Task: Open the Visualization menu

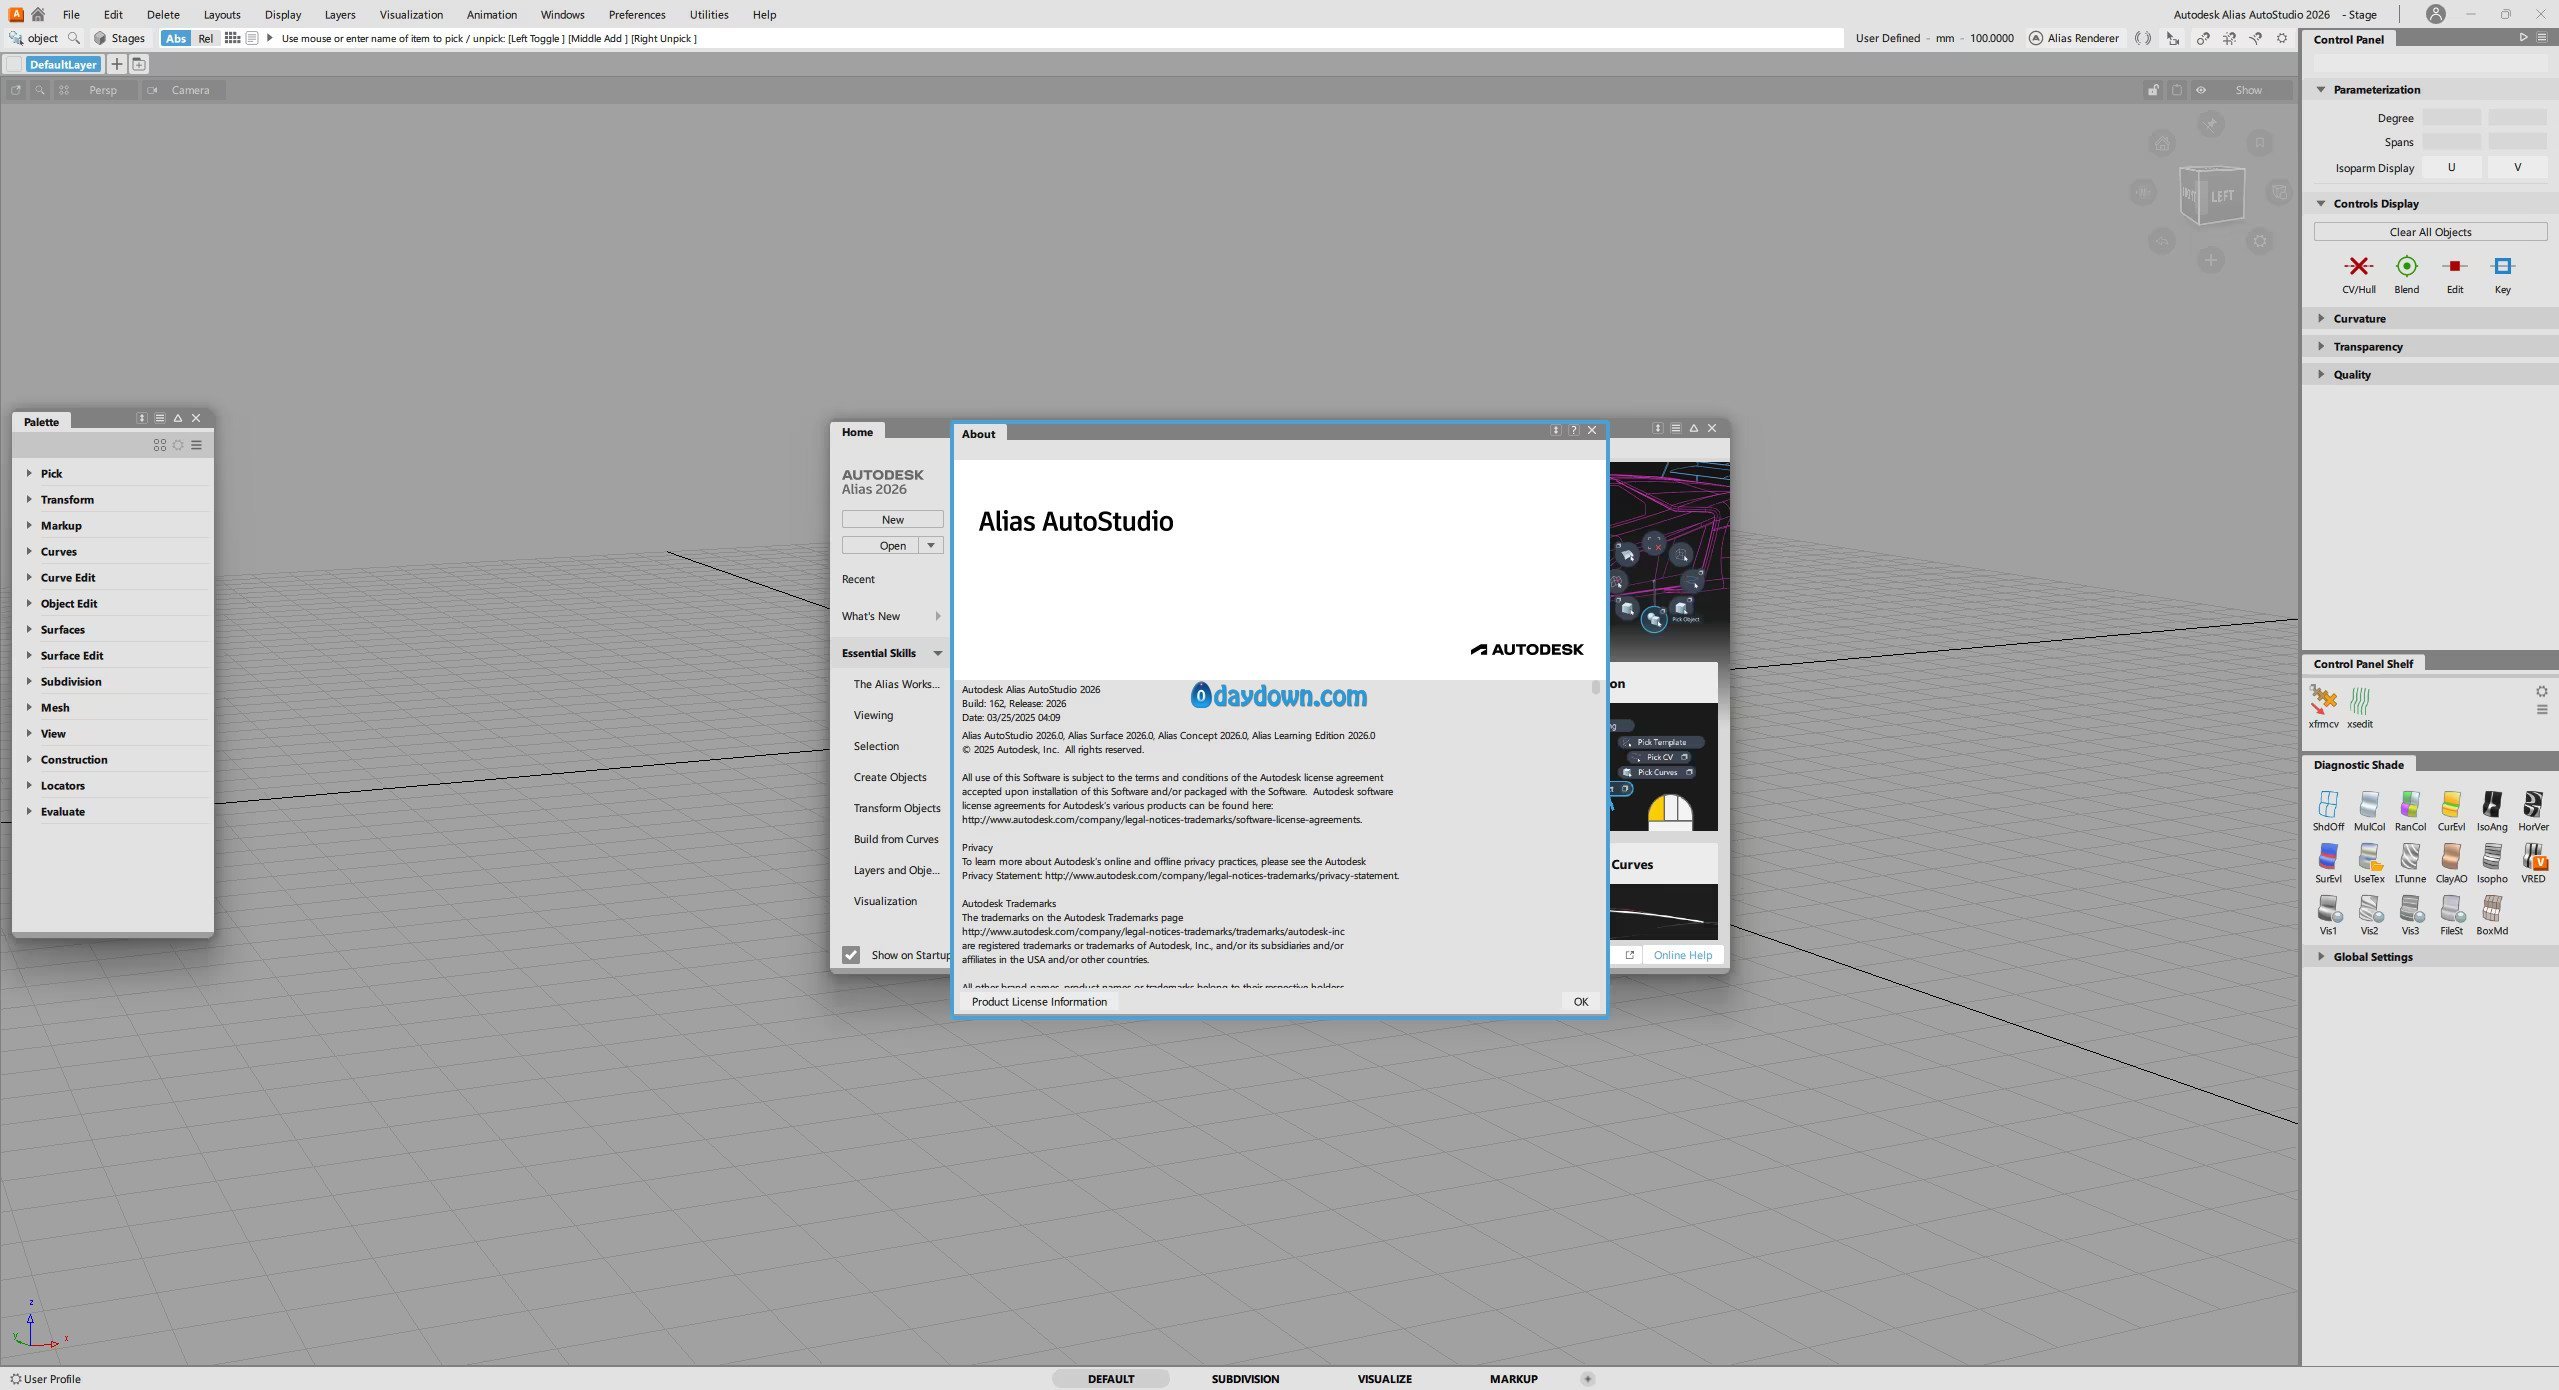Action: [x=411, y=14]
